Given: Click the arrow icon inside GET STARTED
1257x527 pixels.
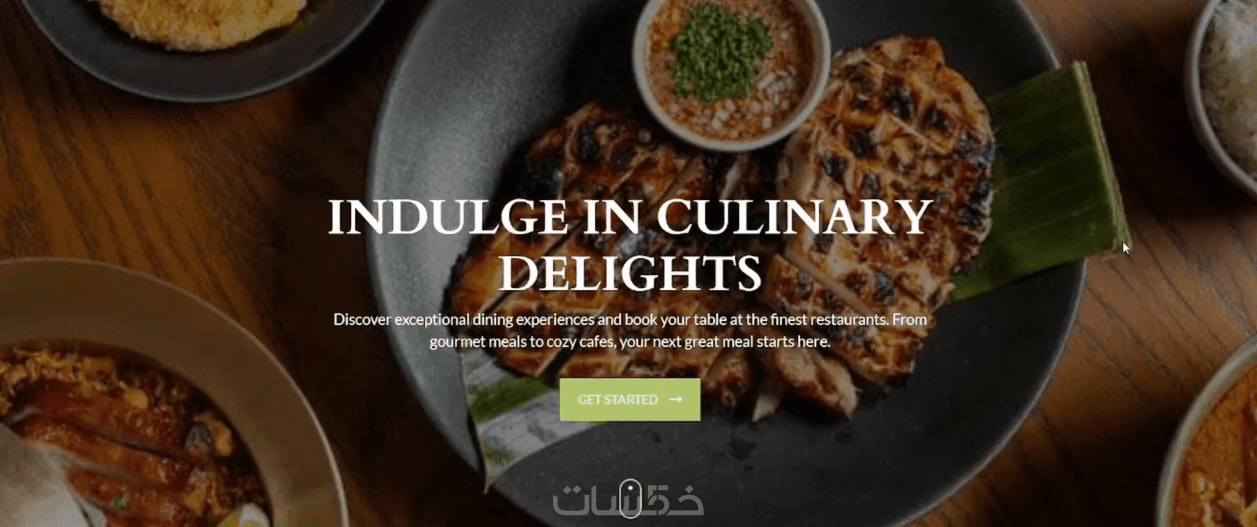Looking at the screenshot, I should 676,399.
